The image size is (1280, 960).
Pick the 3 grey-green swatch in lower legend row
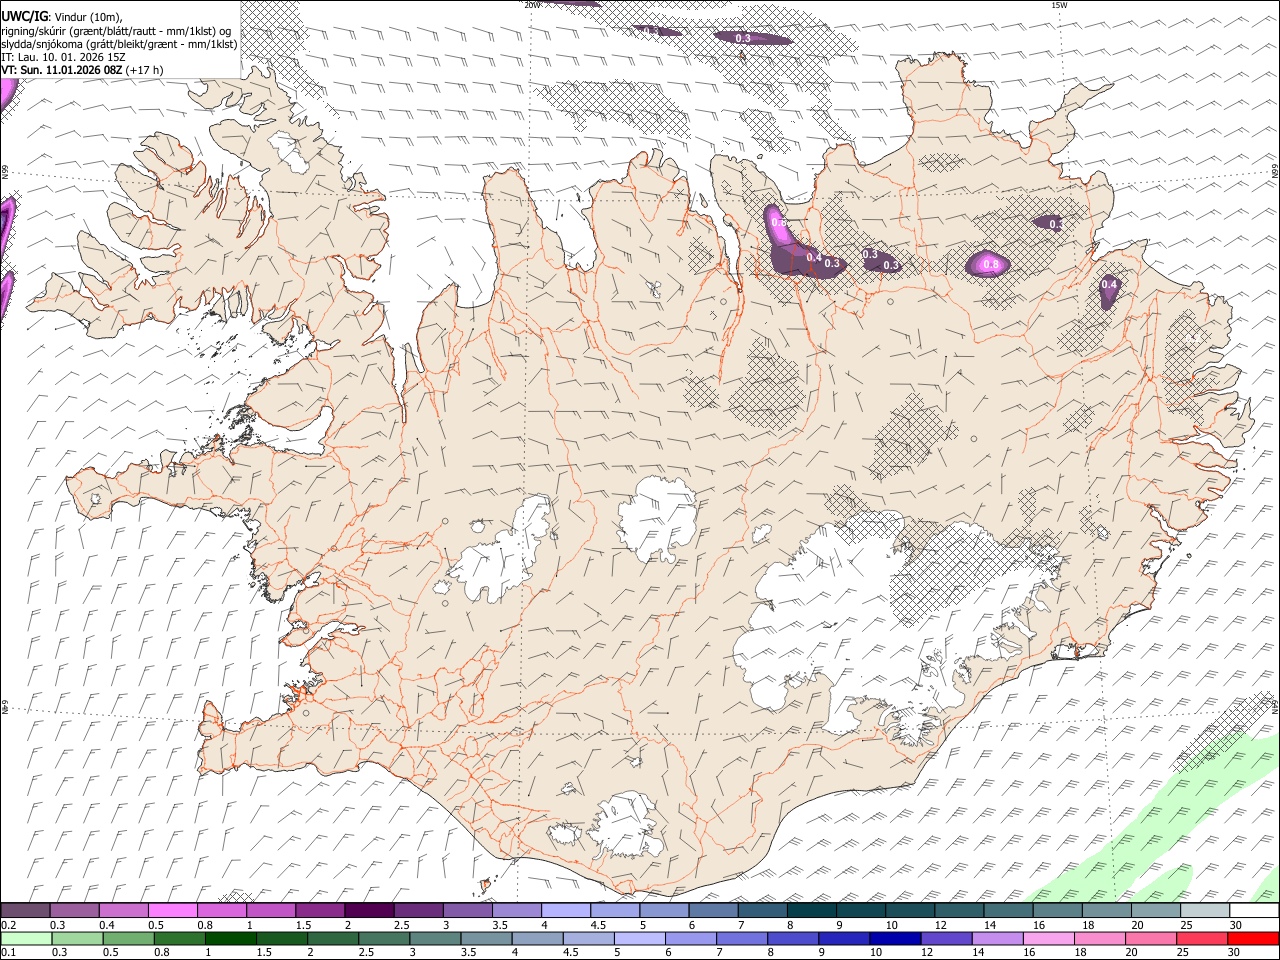435,938
